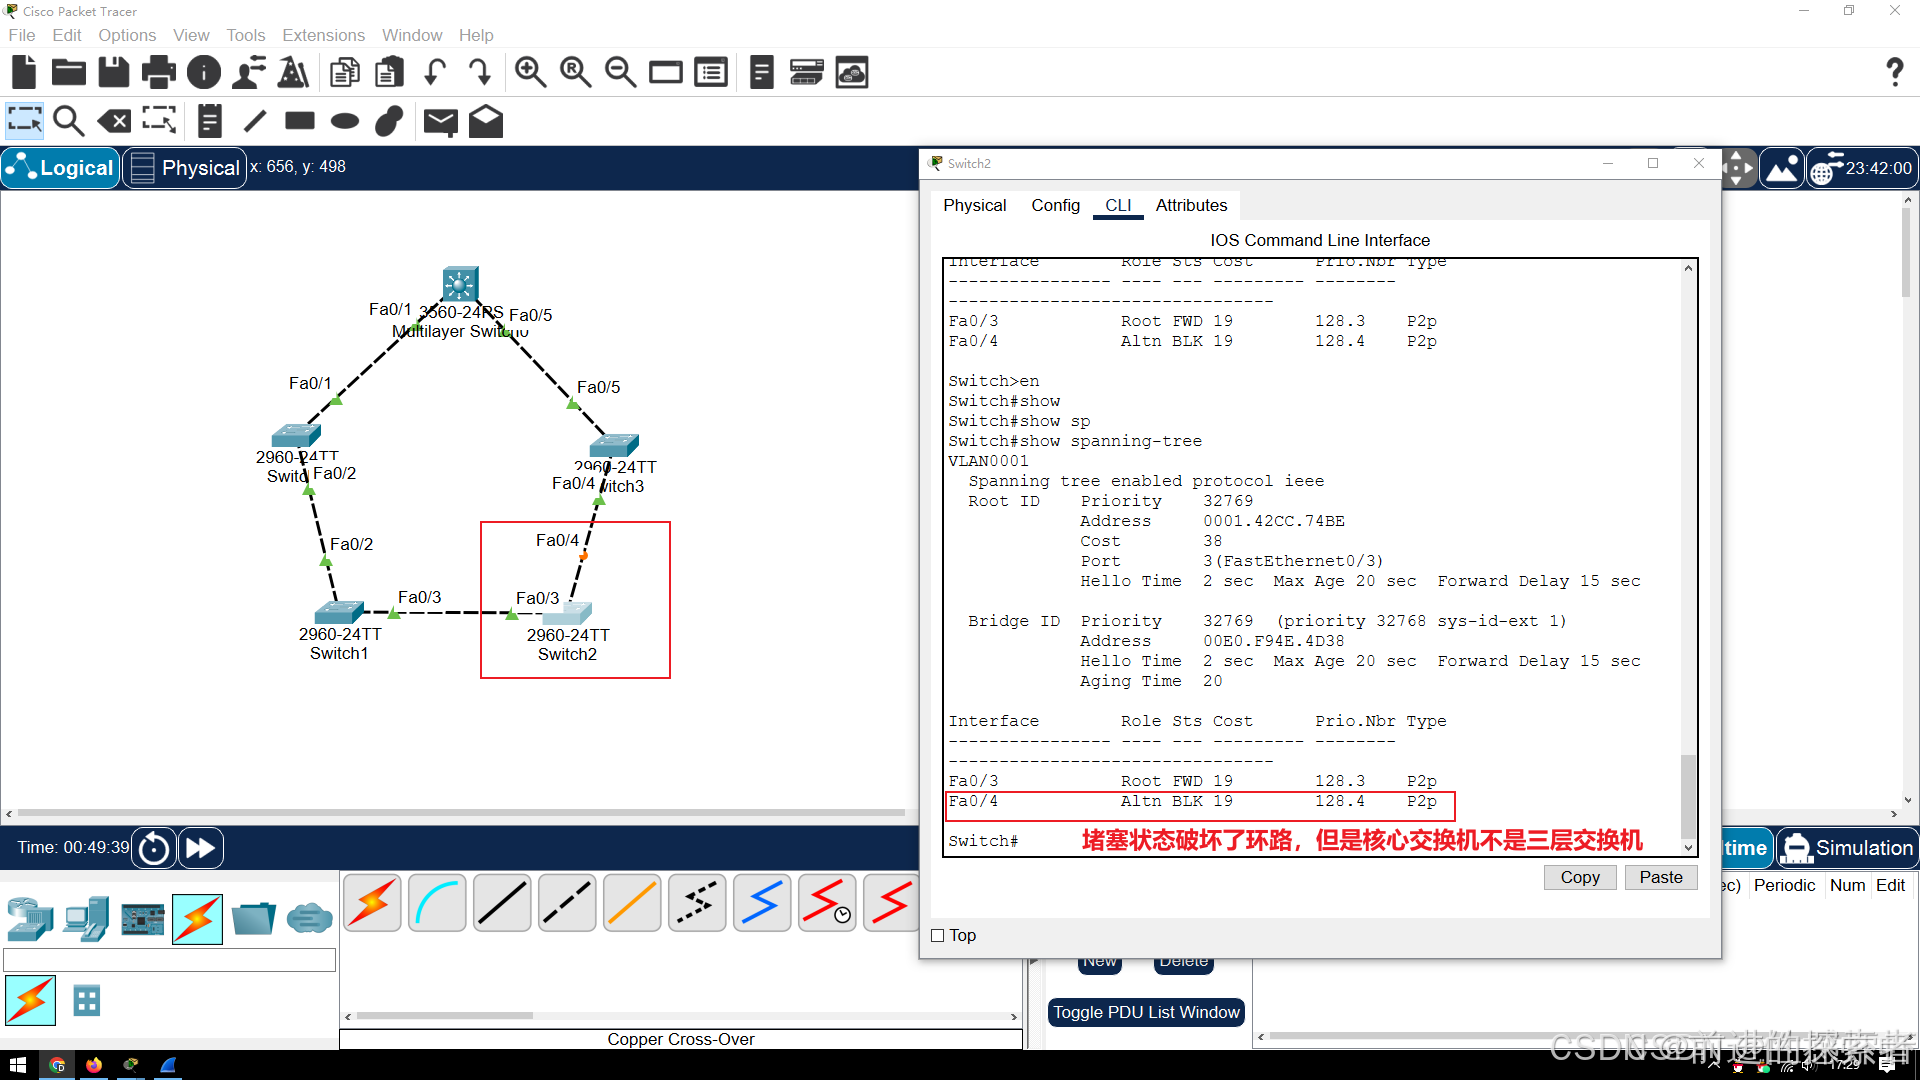The height and width of the screenshot is (1080, 1920).
Task: Click the Print icon in toolbar
Action: tap(158, 72)
